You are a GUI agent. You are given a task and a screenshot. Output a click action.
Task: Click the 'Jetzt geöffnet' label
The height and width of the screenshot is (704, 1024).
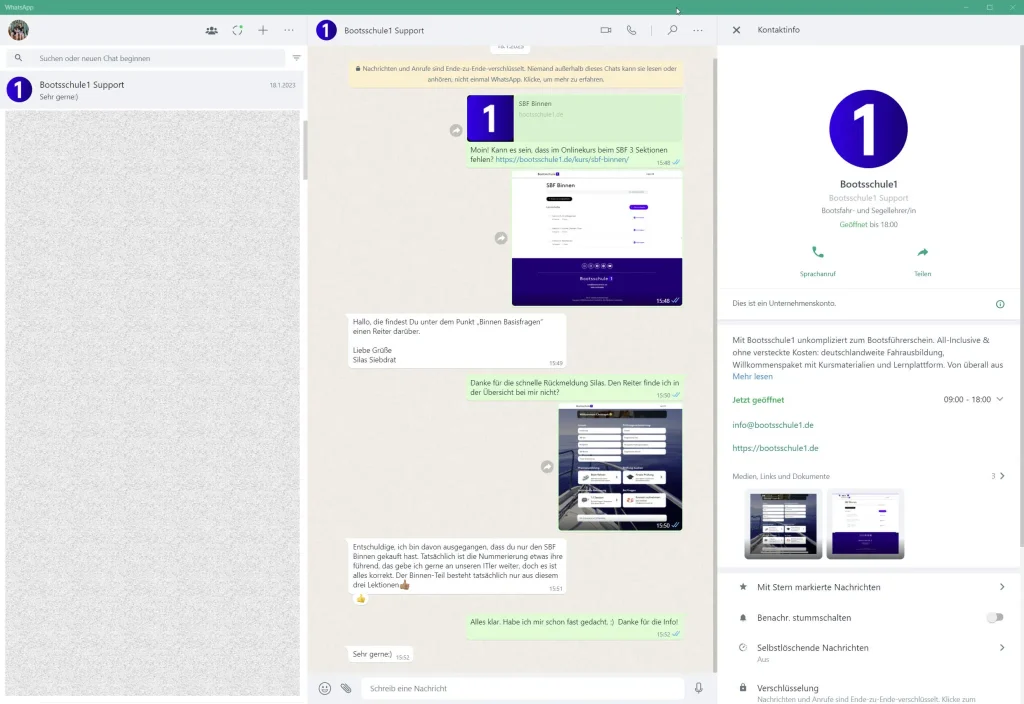(x=758, y=400)
